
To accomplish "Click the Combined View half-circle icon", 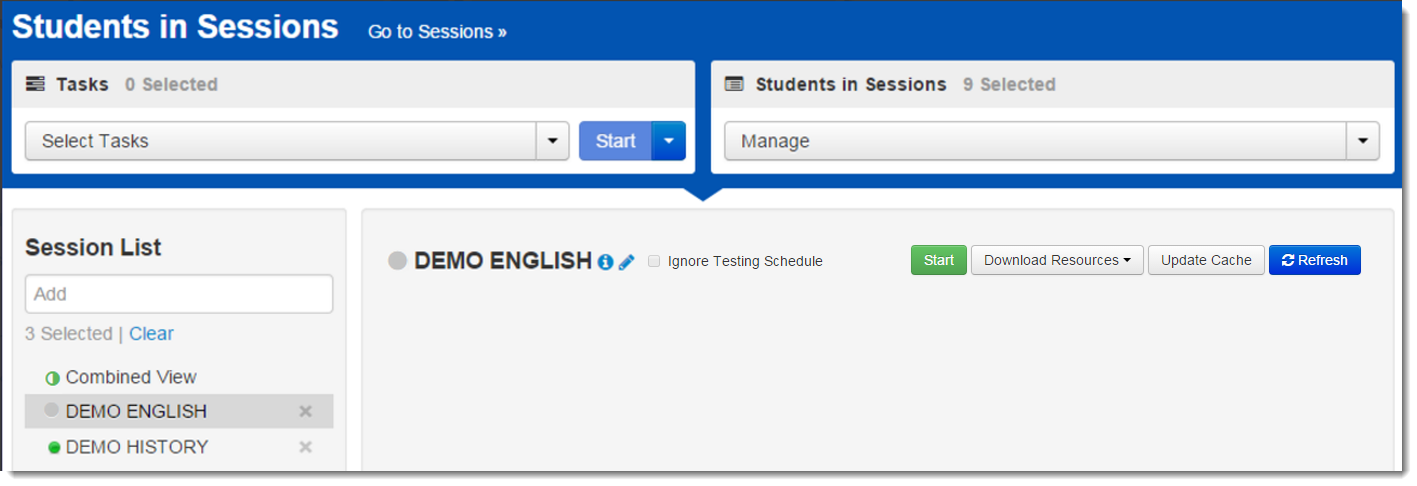I will (x=53, y=378).
